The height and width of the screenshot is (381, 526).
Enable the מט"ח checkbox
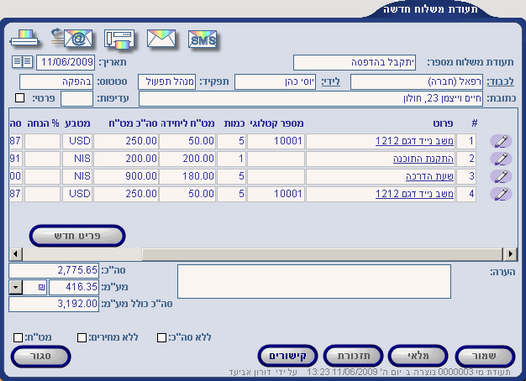[18, 337]
